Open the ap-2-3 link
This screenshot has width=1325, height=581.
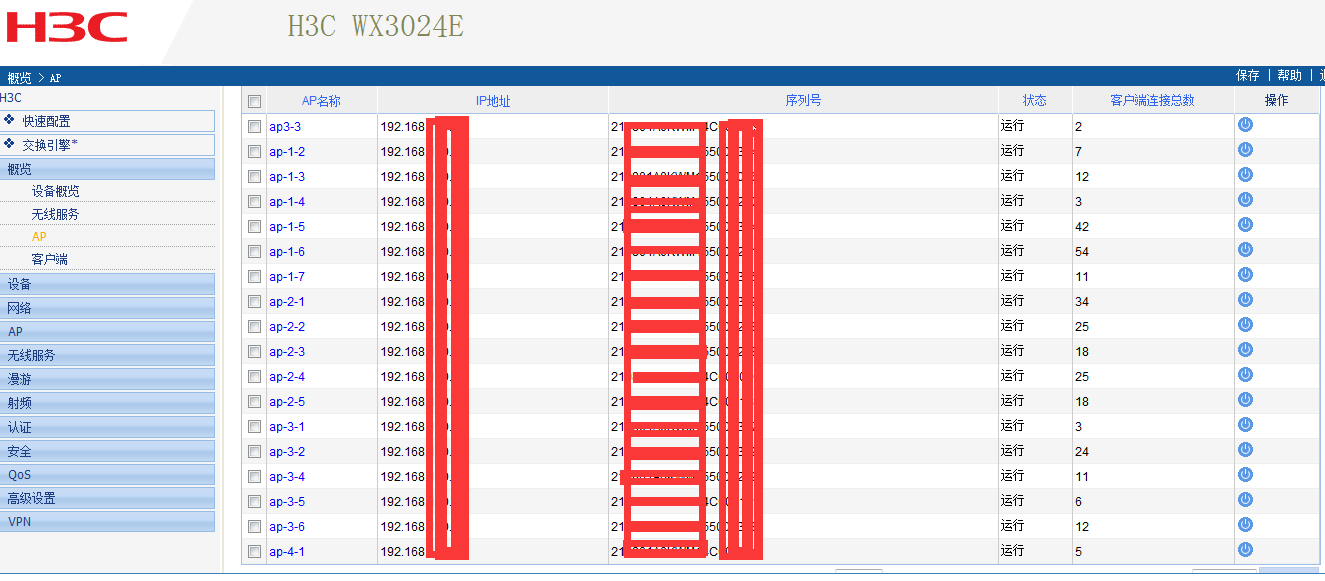287,352
